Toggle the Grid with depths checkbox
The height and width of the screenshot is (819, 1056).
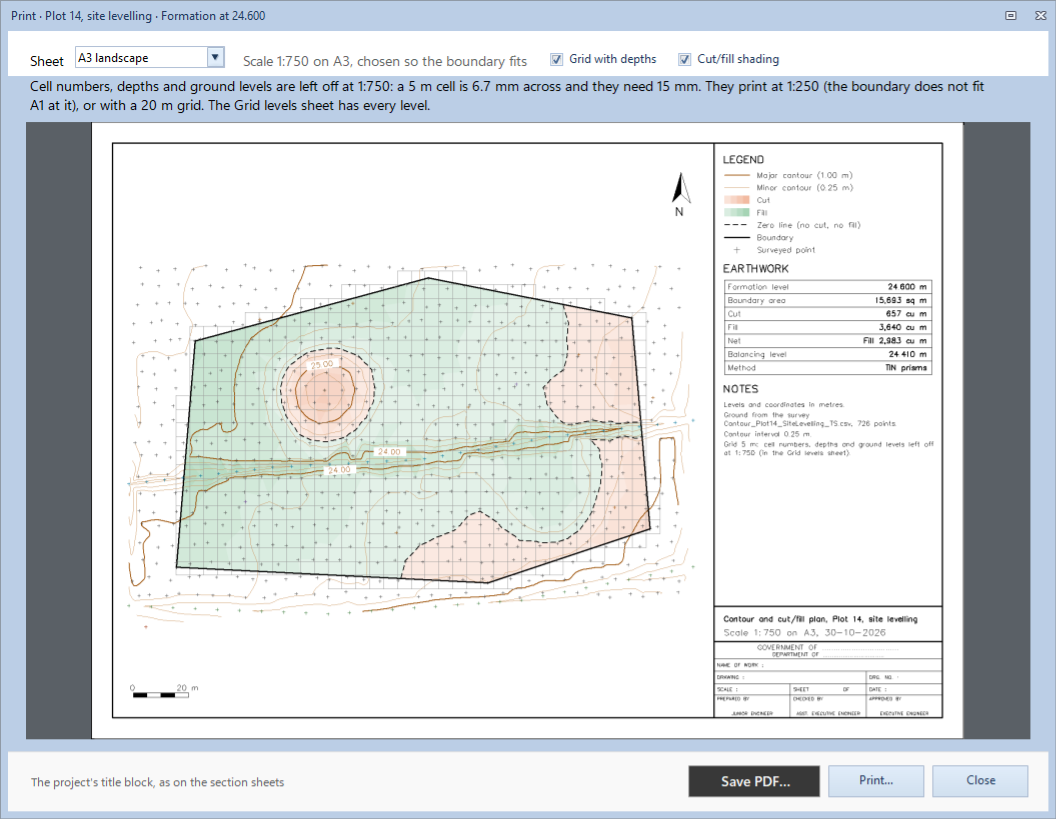[556, 59]
